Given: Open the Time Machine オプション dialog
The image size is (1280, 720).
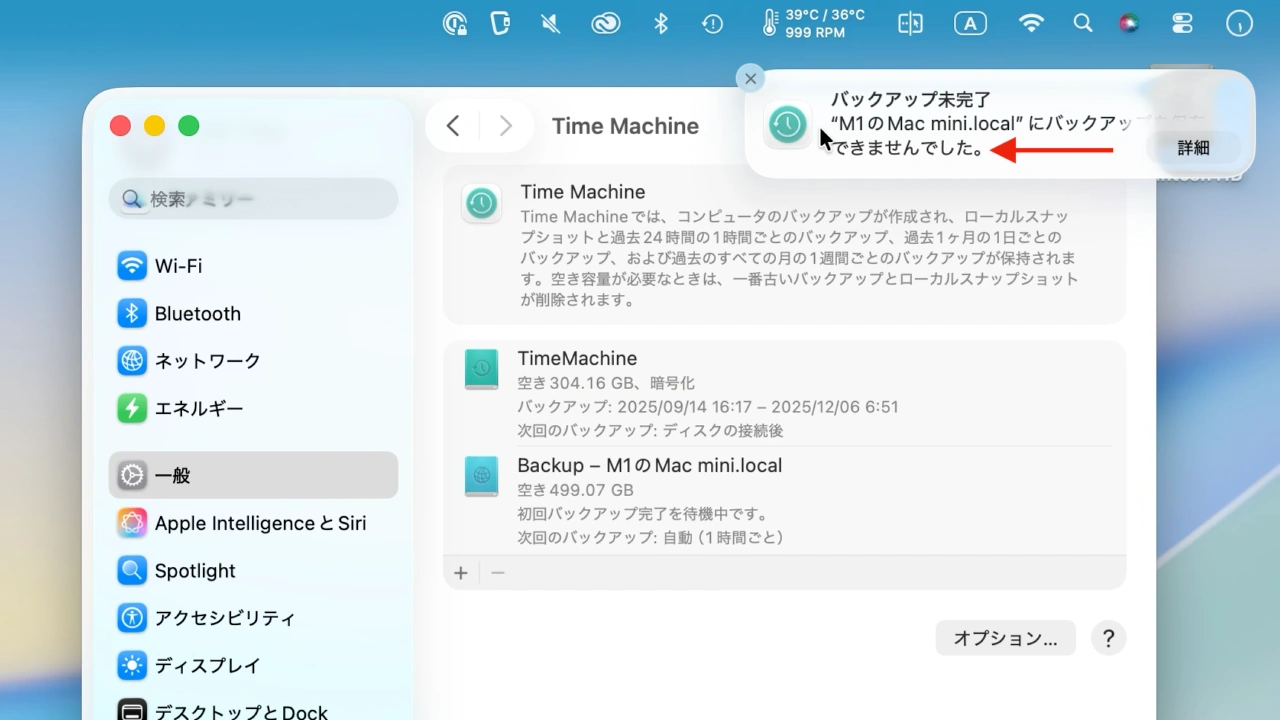Looking at the screenshot, I should [1005, 638].
